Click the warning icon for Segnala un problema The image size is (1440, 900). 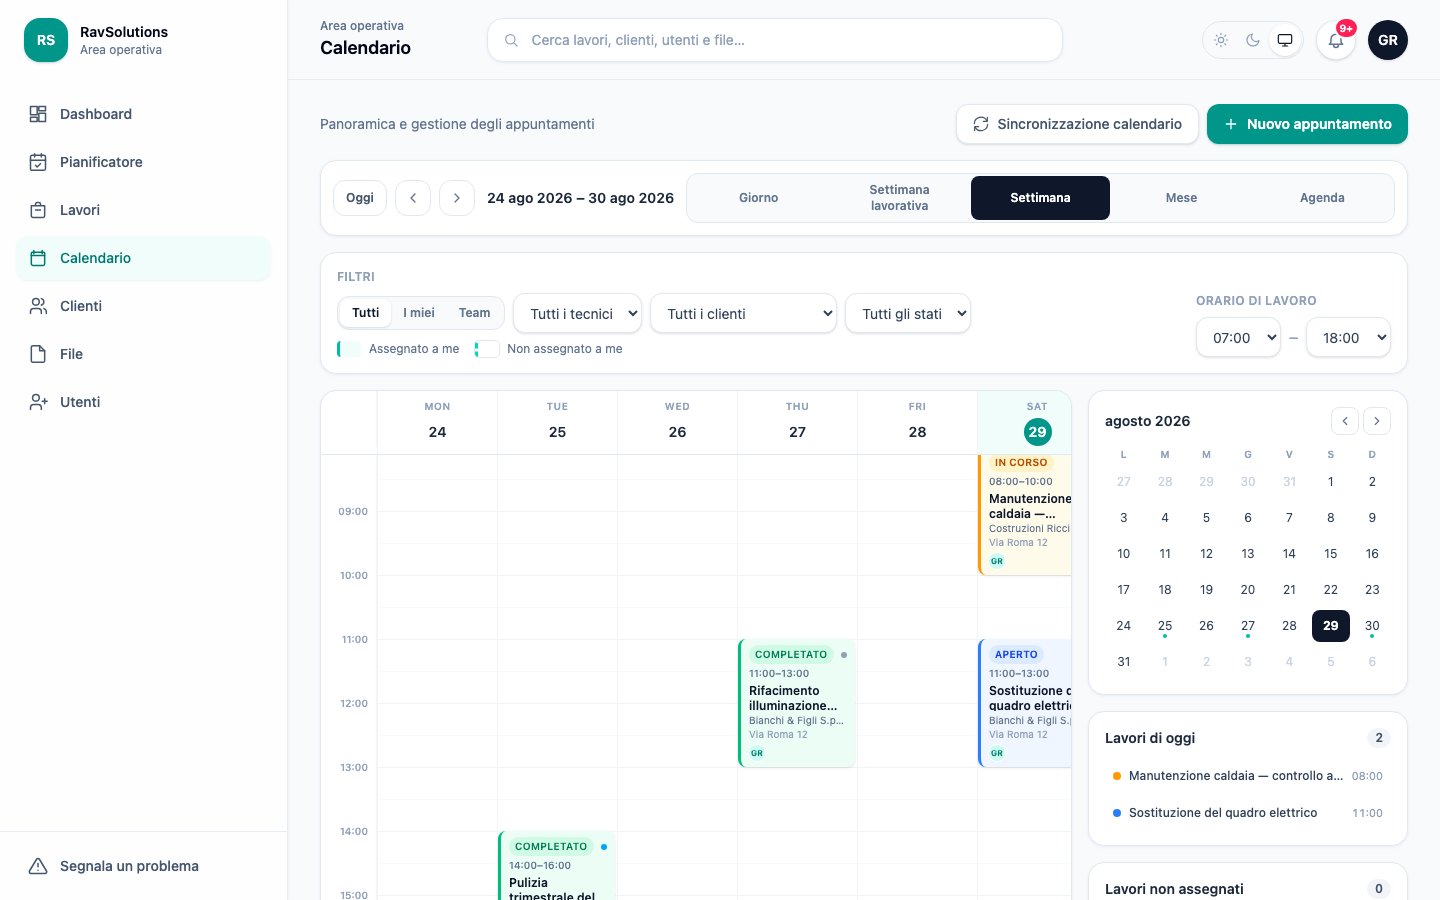[38, 866]
